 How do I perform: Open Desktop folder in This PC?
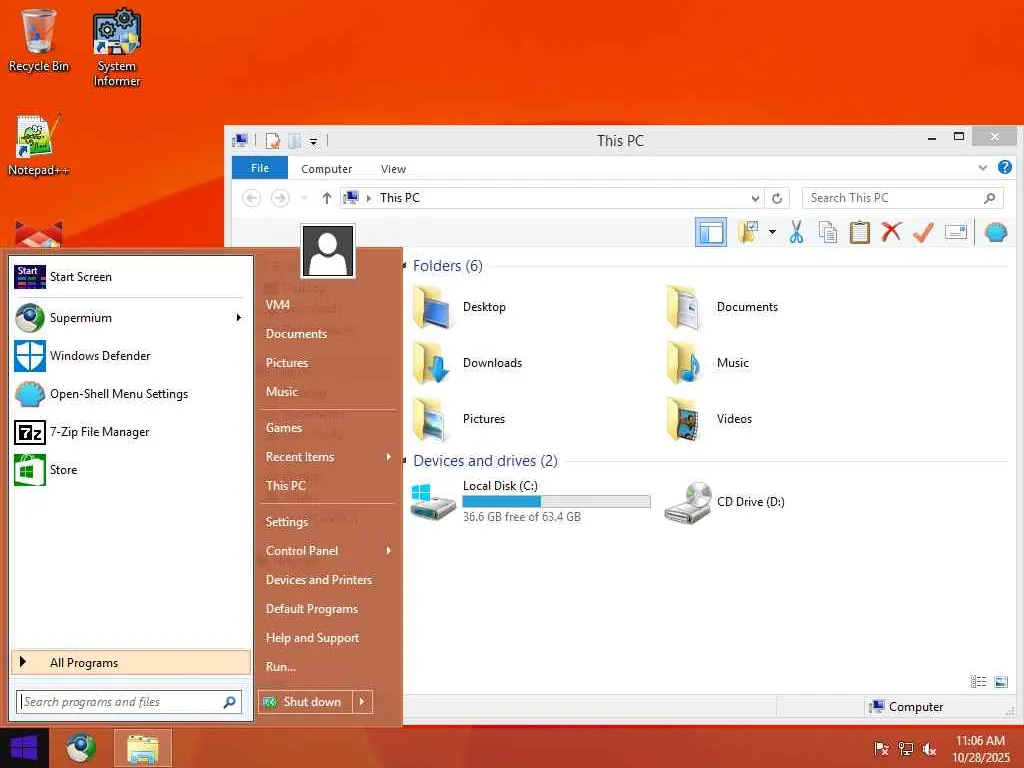coord(460,307)
